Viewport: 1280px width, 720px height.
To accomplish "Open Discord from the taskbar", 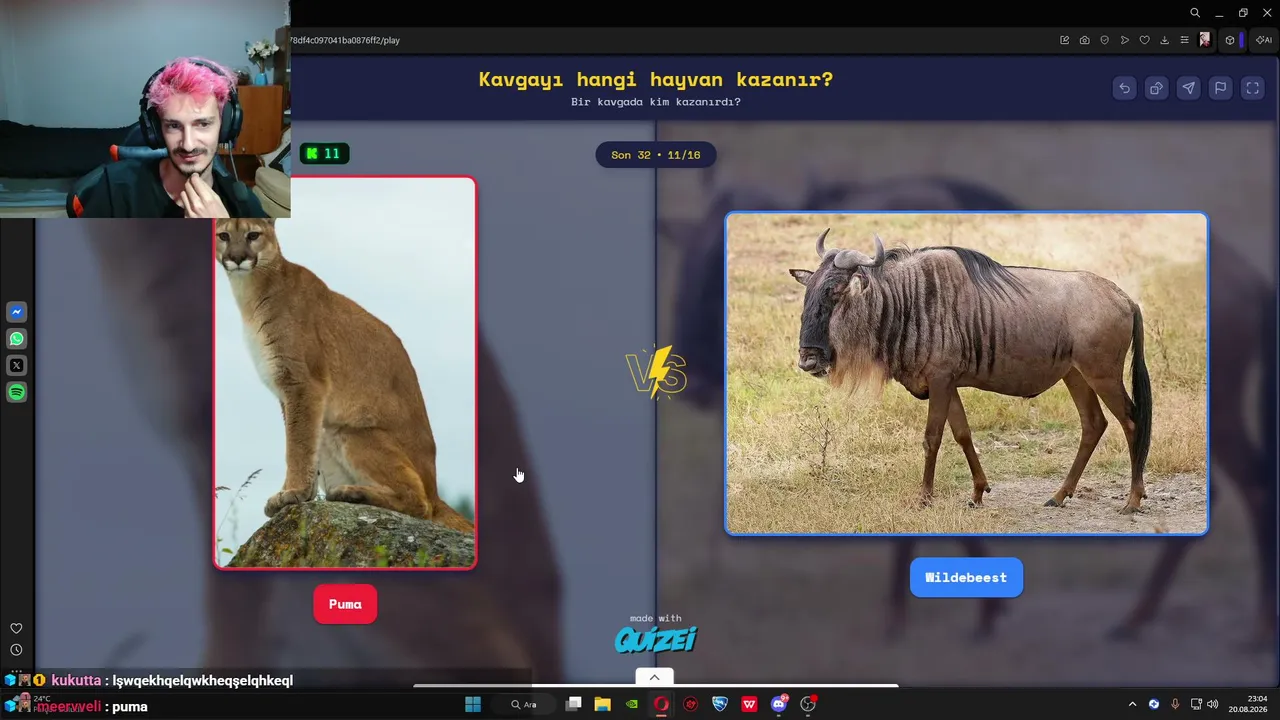I will 779,704.
